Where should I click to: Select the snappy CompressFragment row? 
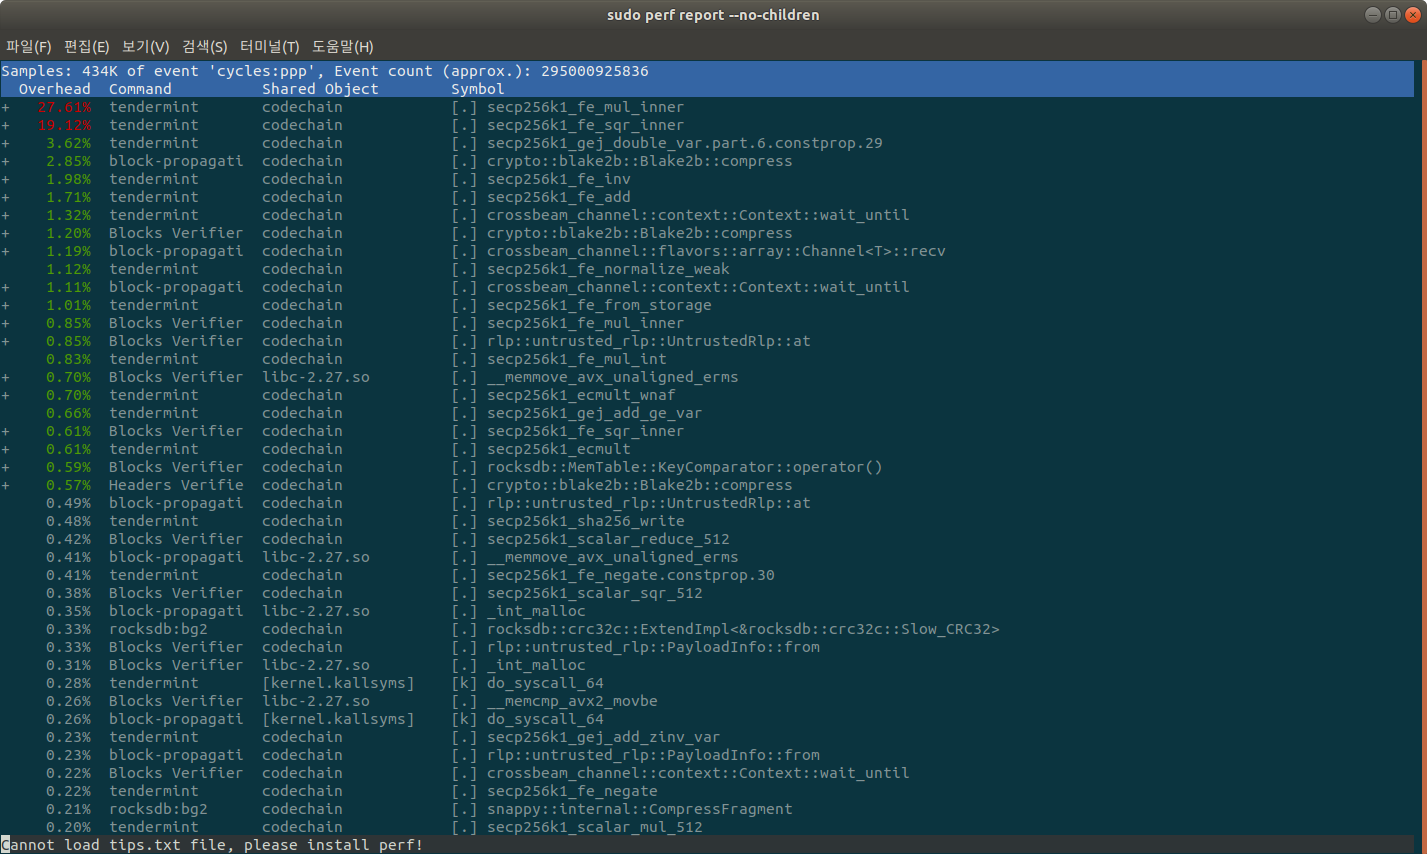tap(400, 809)
